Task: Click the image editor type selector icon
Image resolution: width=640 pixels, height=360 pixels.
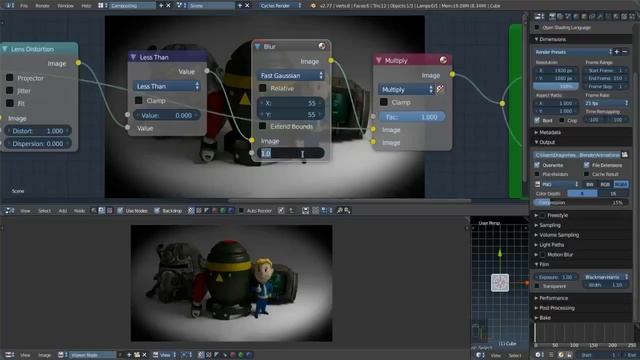Action: click(x=9, y=355)
